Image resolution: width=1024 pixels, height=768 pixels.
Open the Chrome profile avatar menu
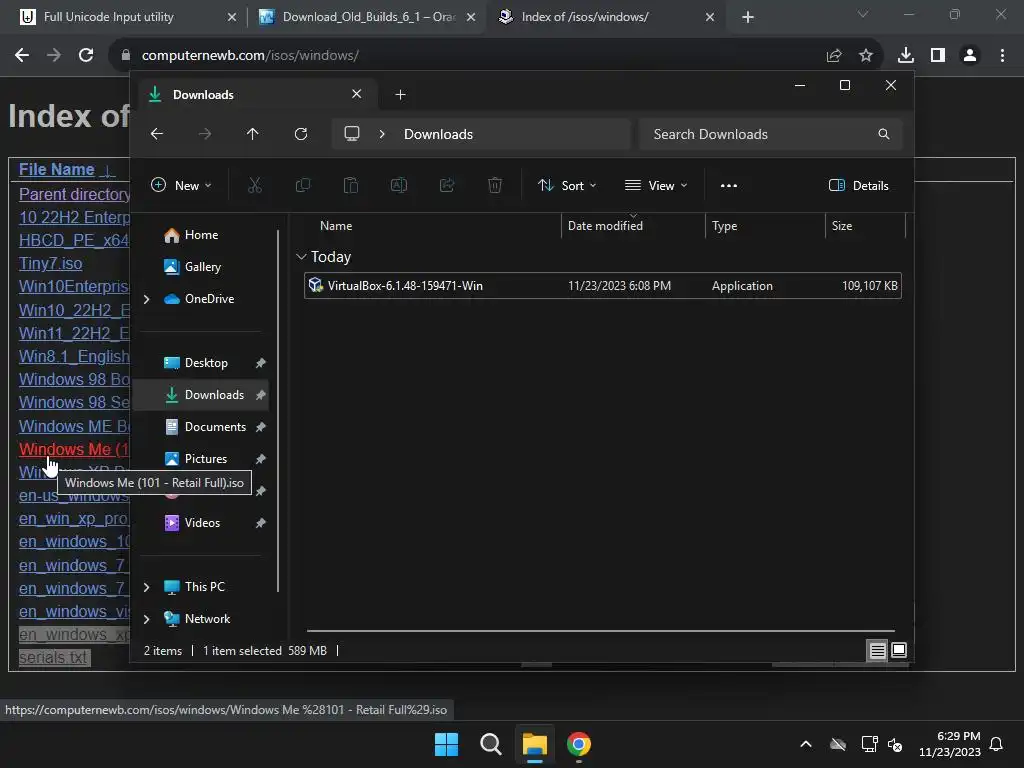click(x=970, y=56)
